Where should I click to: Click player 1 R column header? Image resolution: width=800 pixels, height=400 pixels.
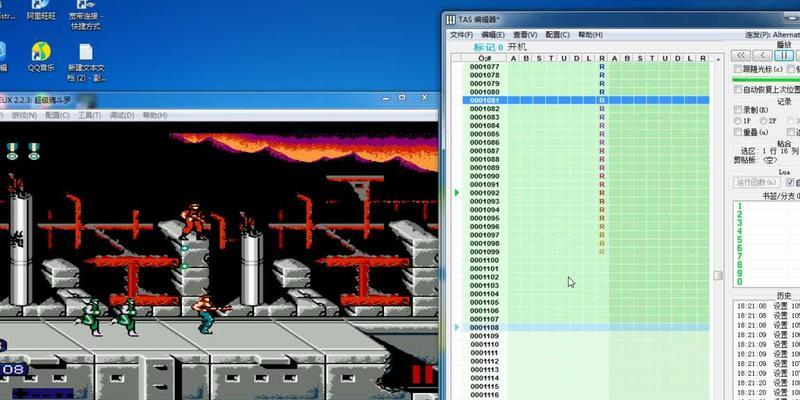pos(602,58)
